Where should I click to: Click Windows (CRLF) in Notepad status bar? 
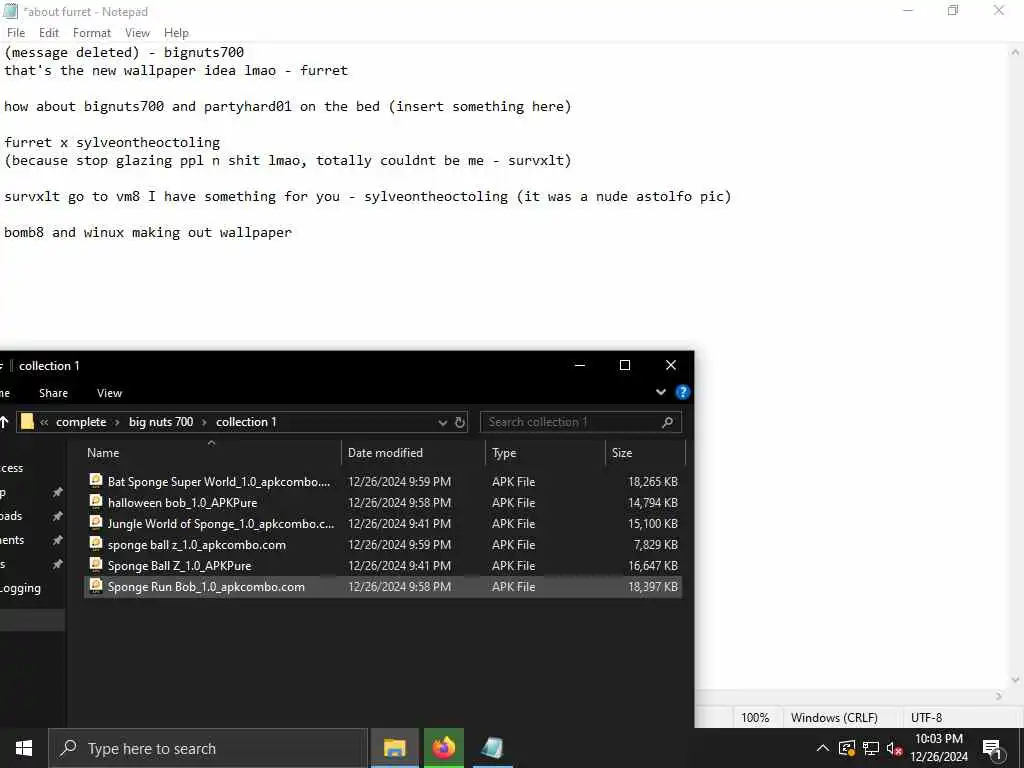coord(834,717)
